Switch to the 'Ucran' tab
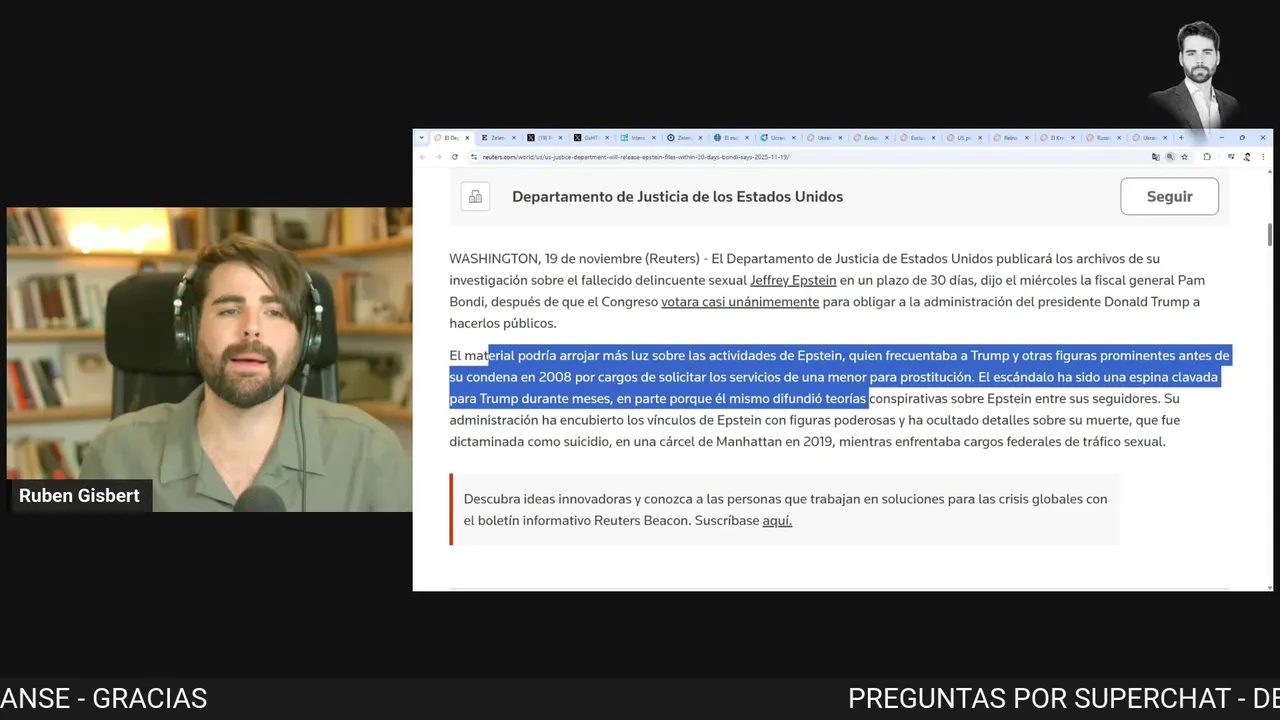The height and width of the screenshot is (720, 1280). 778,138
